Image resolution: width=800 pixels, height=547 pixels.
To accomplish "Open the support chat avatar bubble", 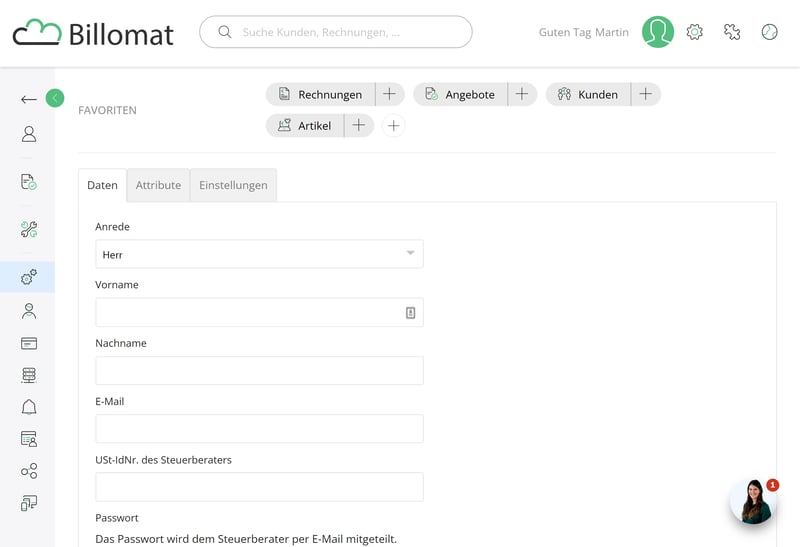I will click(x=752, y=502).
